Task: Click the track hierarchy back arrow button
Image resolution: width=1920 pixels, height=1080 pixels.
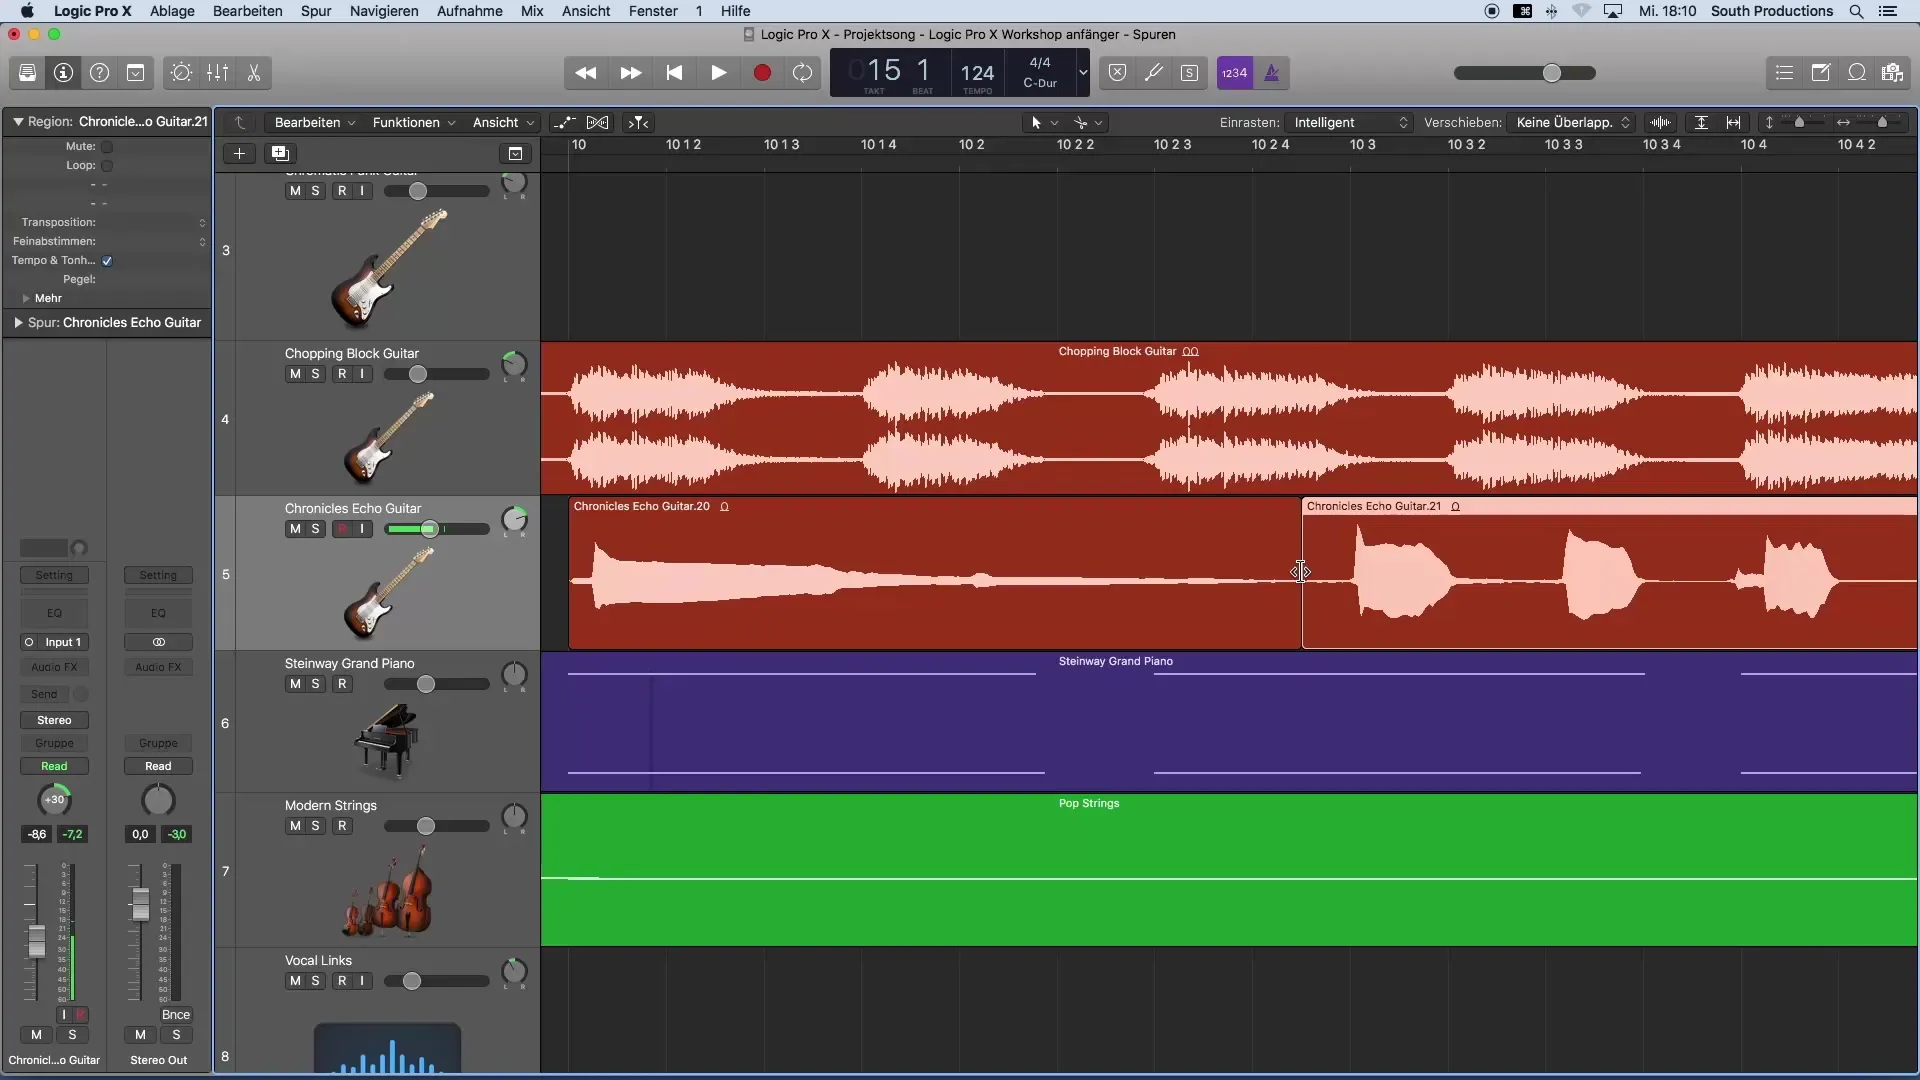Action: coord(240,123)
